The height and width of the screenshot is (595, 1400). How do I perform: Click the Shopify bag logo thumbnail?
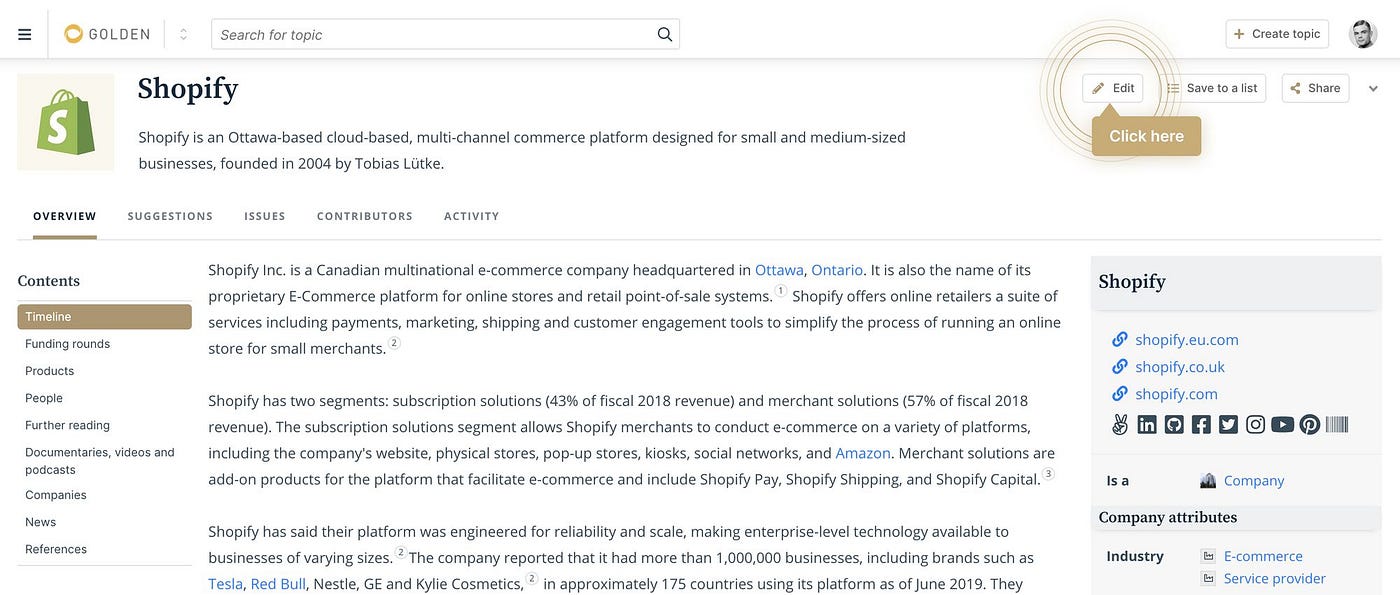coord(66,122)
